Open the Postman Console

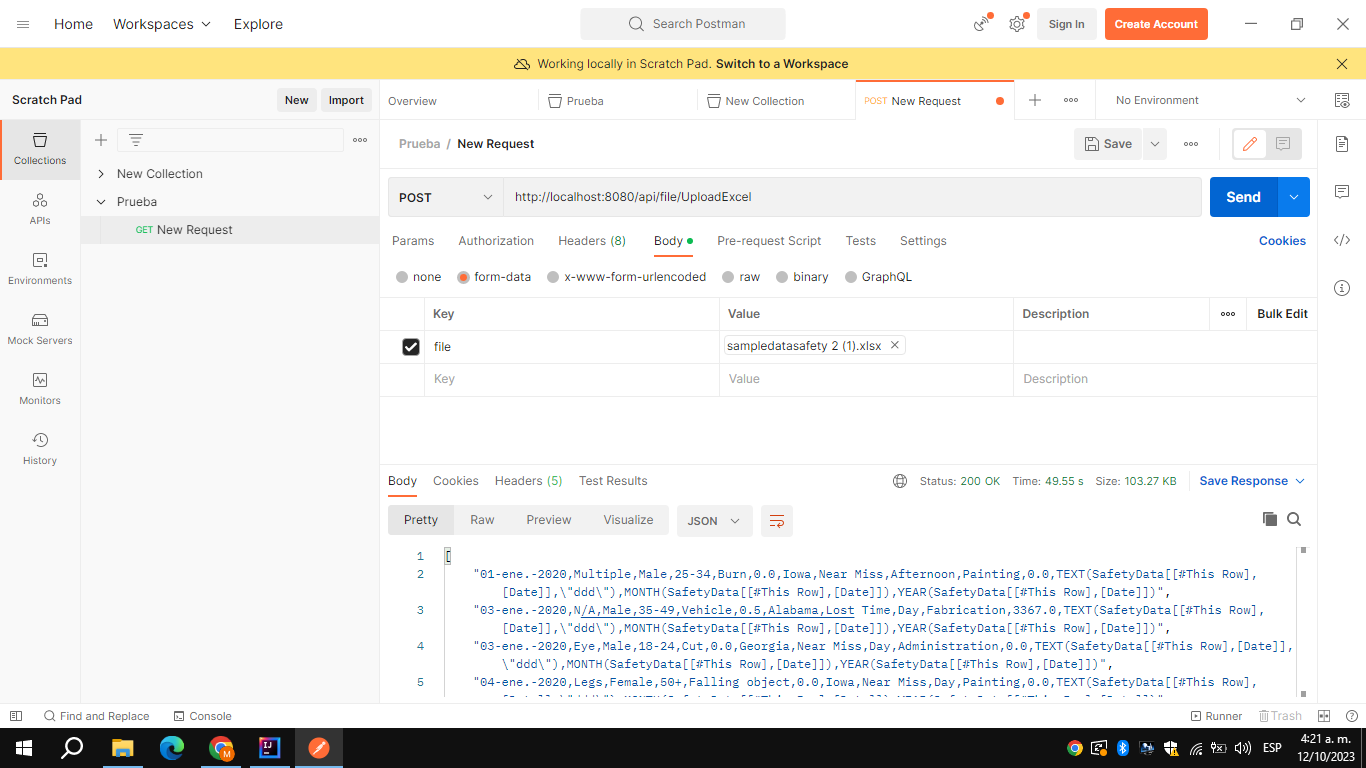pyautogui.click(x=203, y=716)
